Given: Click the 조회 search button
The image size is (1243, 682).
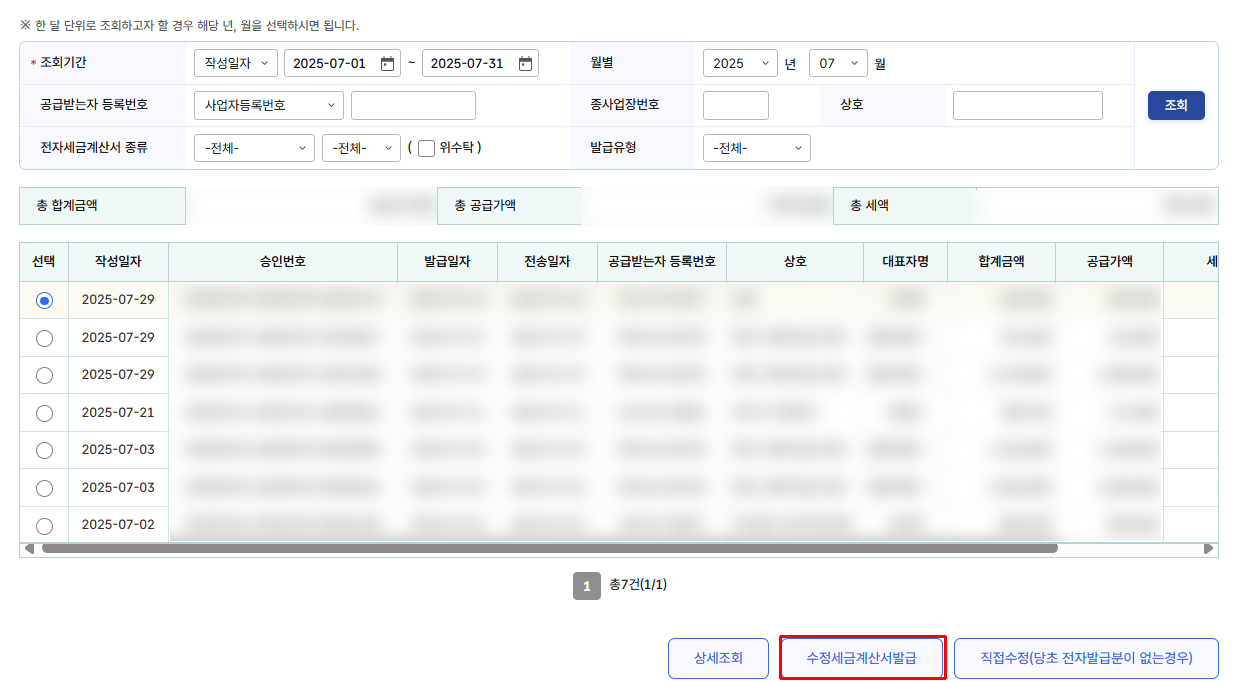Looking at the screenshot, I should (1176, 105).
